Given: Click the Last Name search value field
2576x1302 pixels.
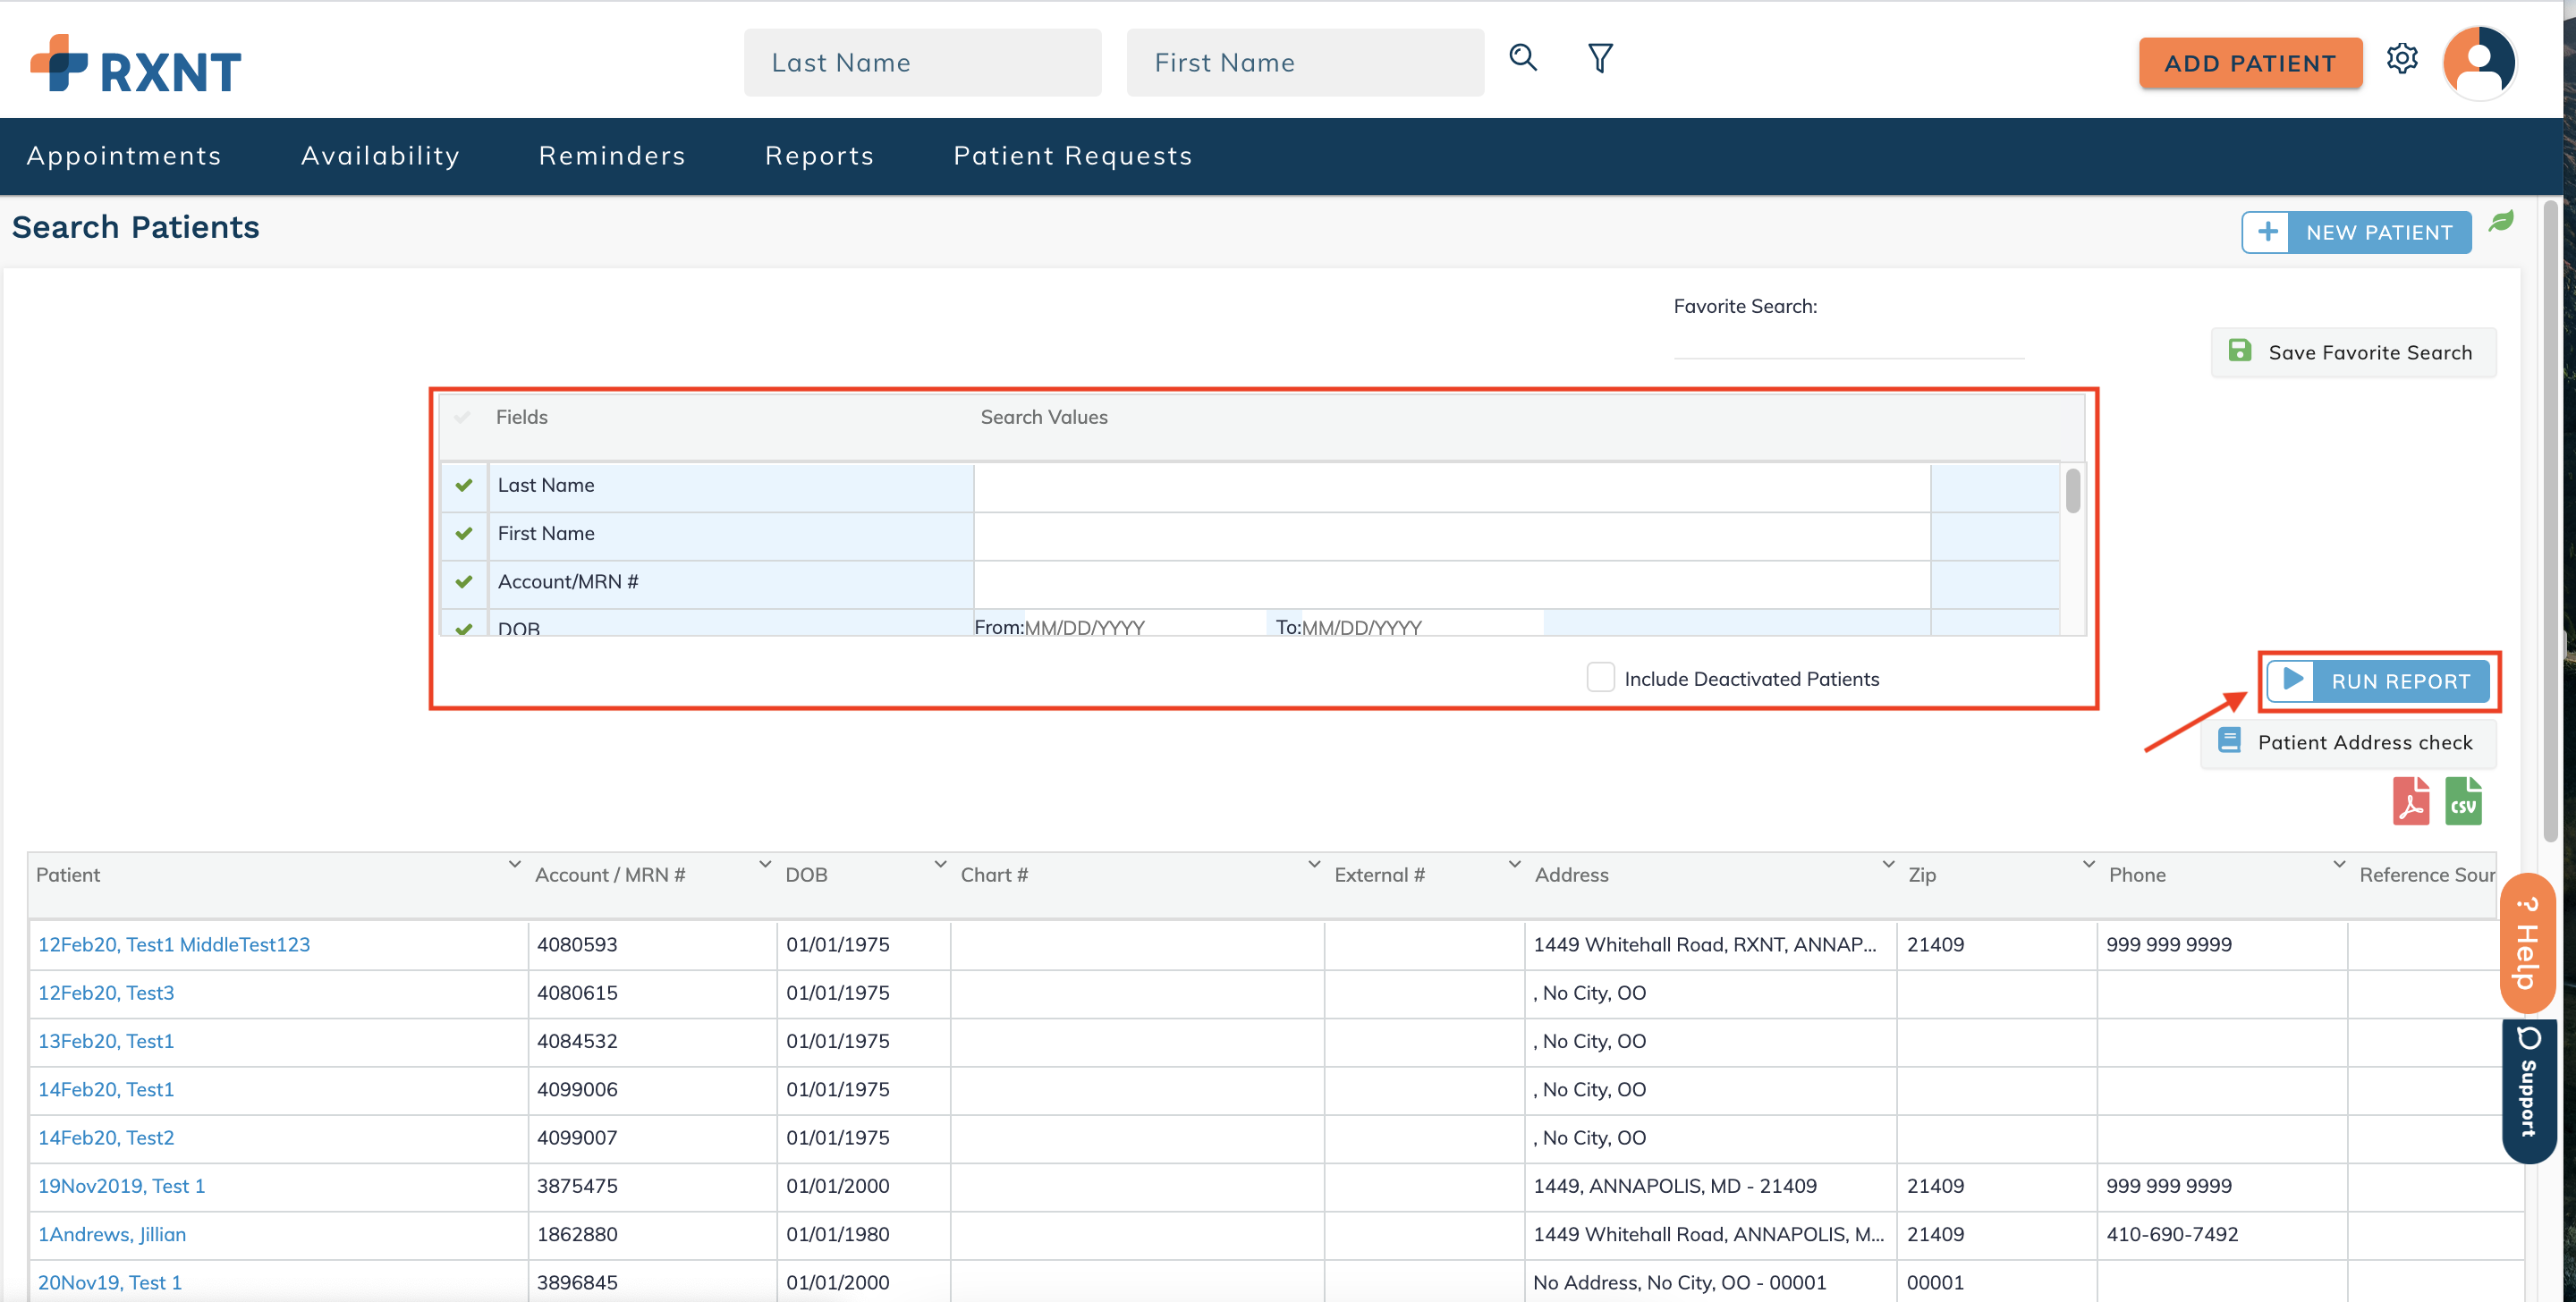Looking at the screenshot, I should [1452, 487].
